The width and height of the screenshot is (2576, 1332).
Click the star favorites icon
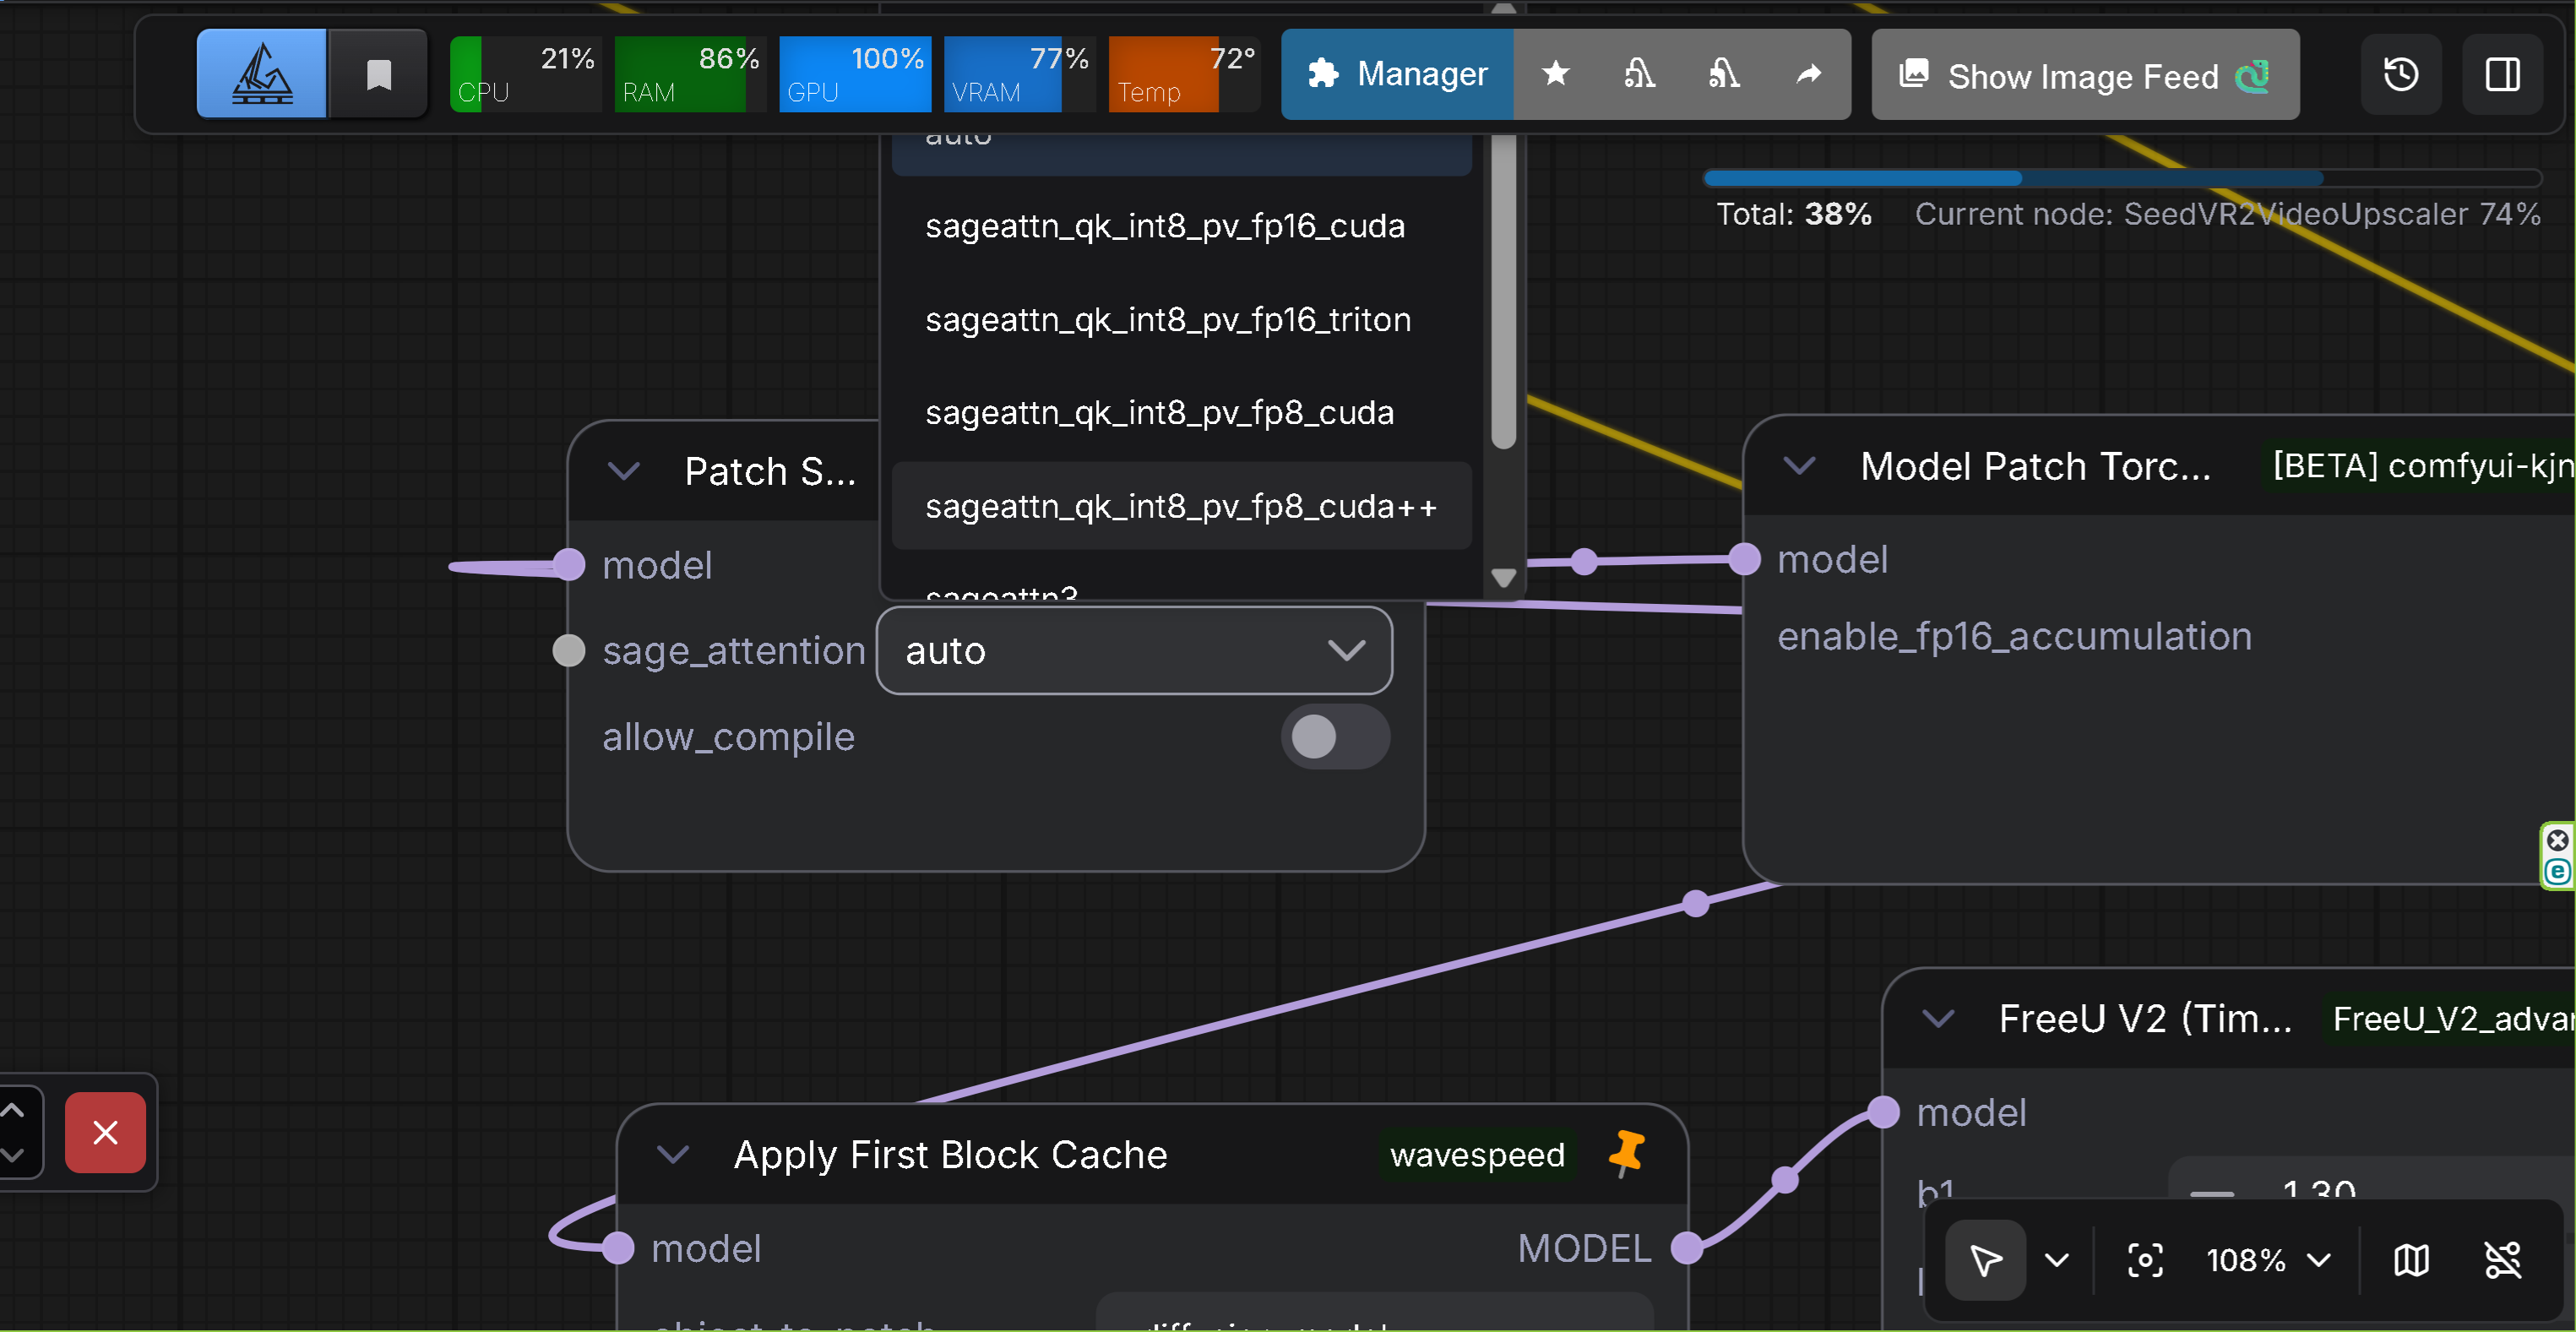(1555, 74)
